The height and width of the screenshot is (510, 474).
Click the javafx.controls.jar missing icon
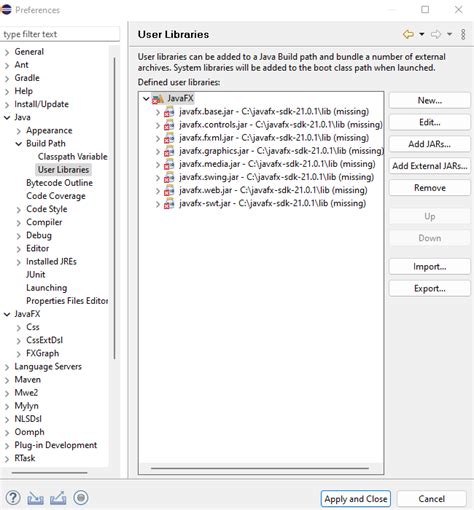[x=169, y=125]
